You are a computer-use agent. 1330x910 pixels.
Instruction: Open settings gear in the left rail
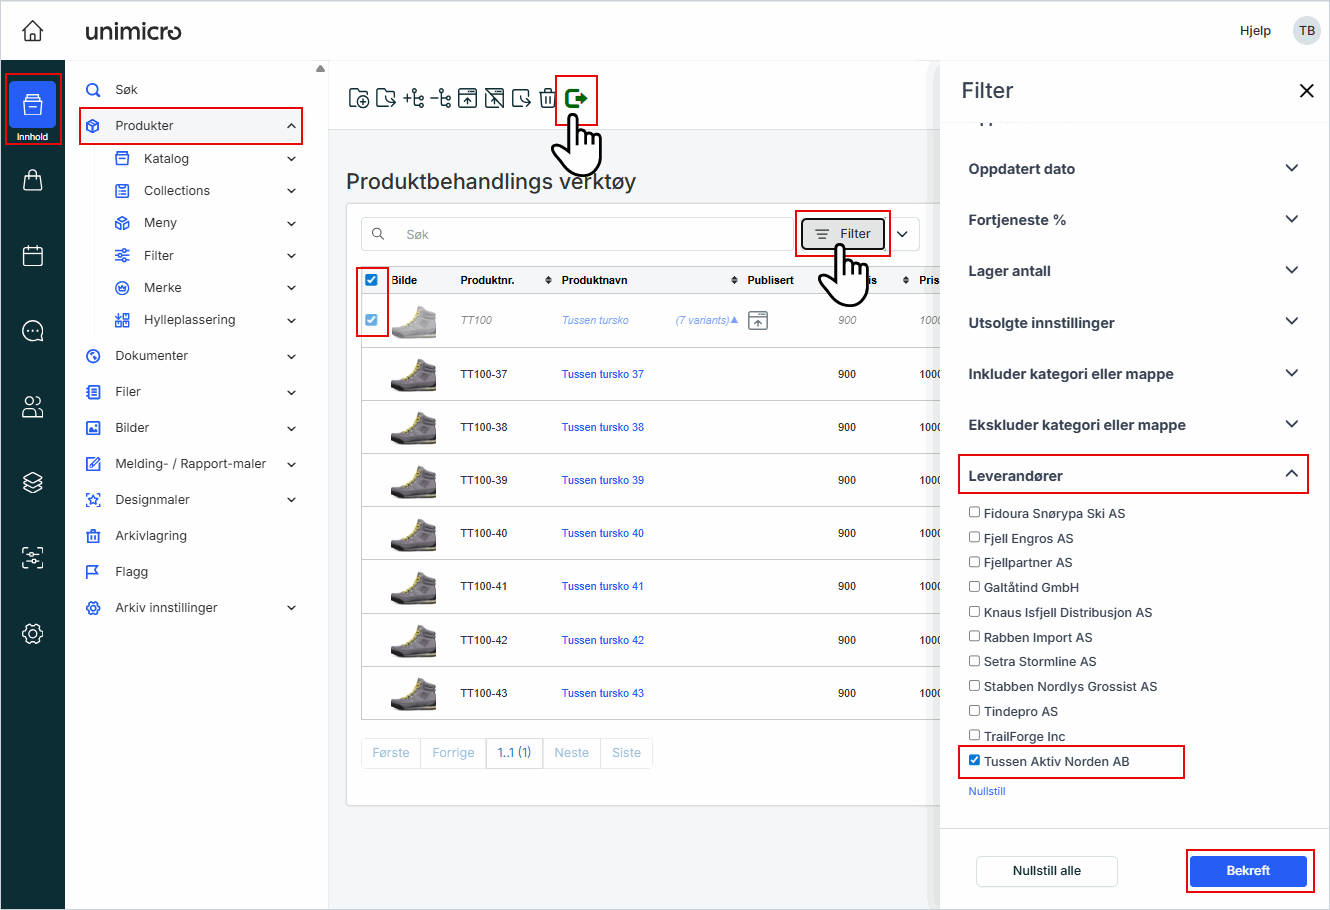33,634
